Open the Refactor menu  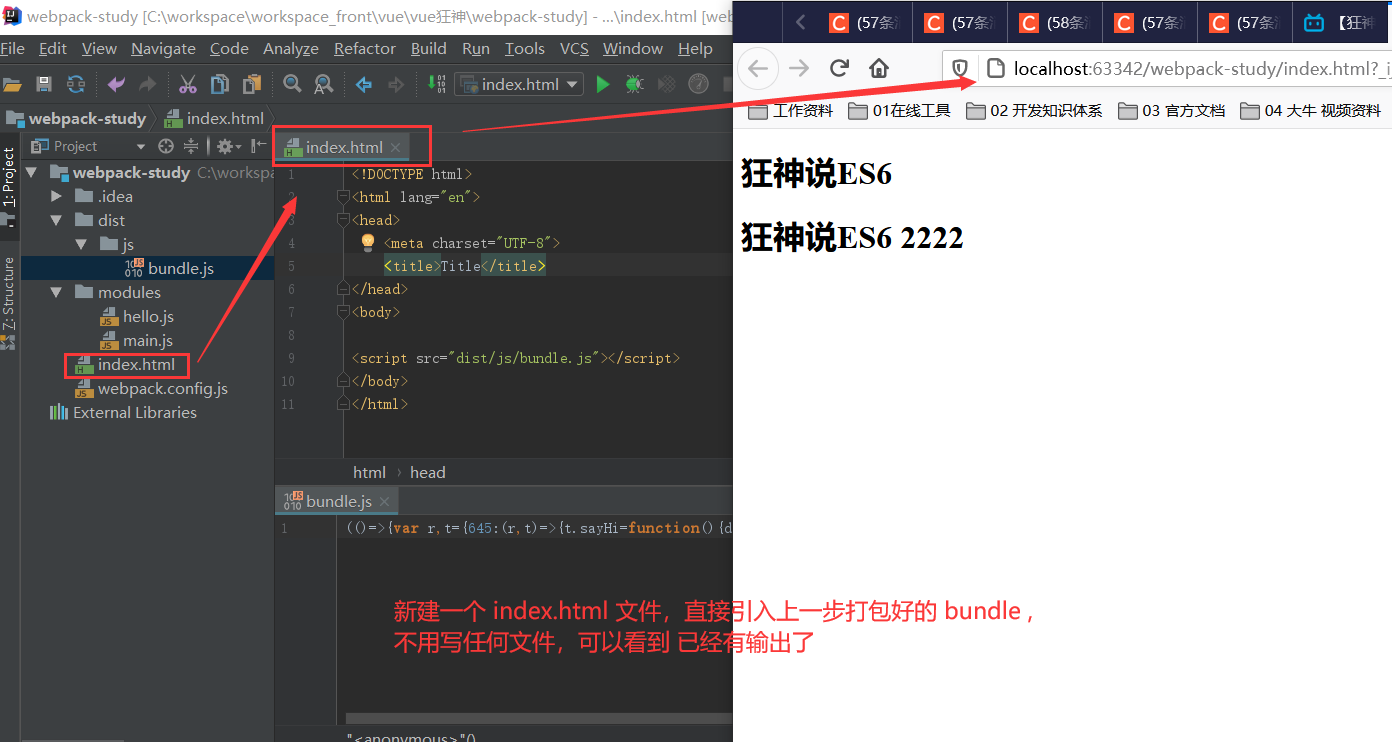(x=365, y=48)
